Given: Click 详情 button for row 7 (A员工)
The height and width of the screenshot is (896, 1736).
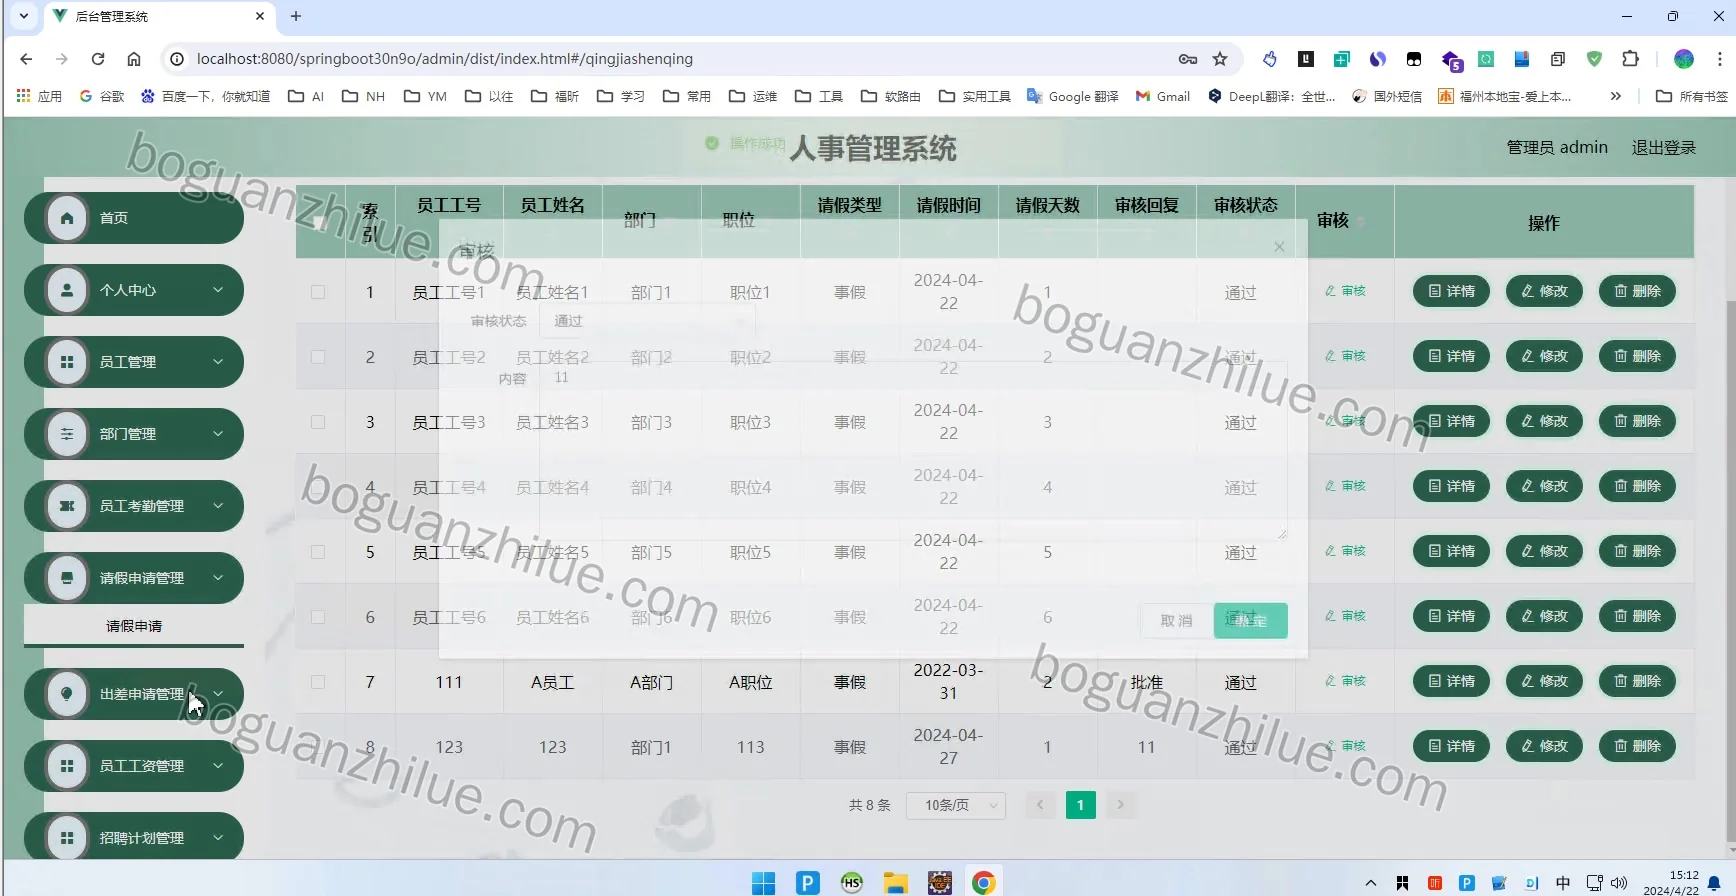Looking at the screenshot, I should coord(1451,681).
